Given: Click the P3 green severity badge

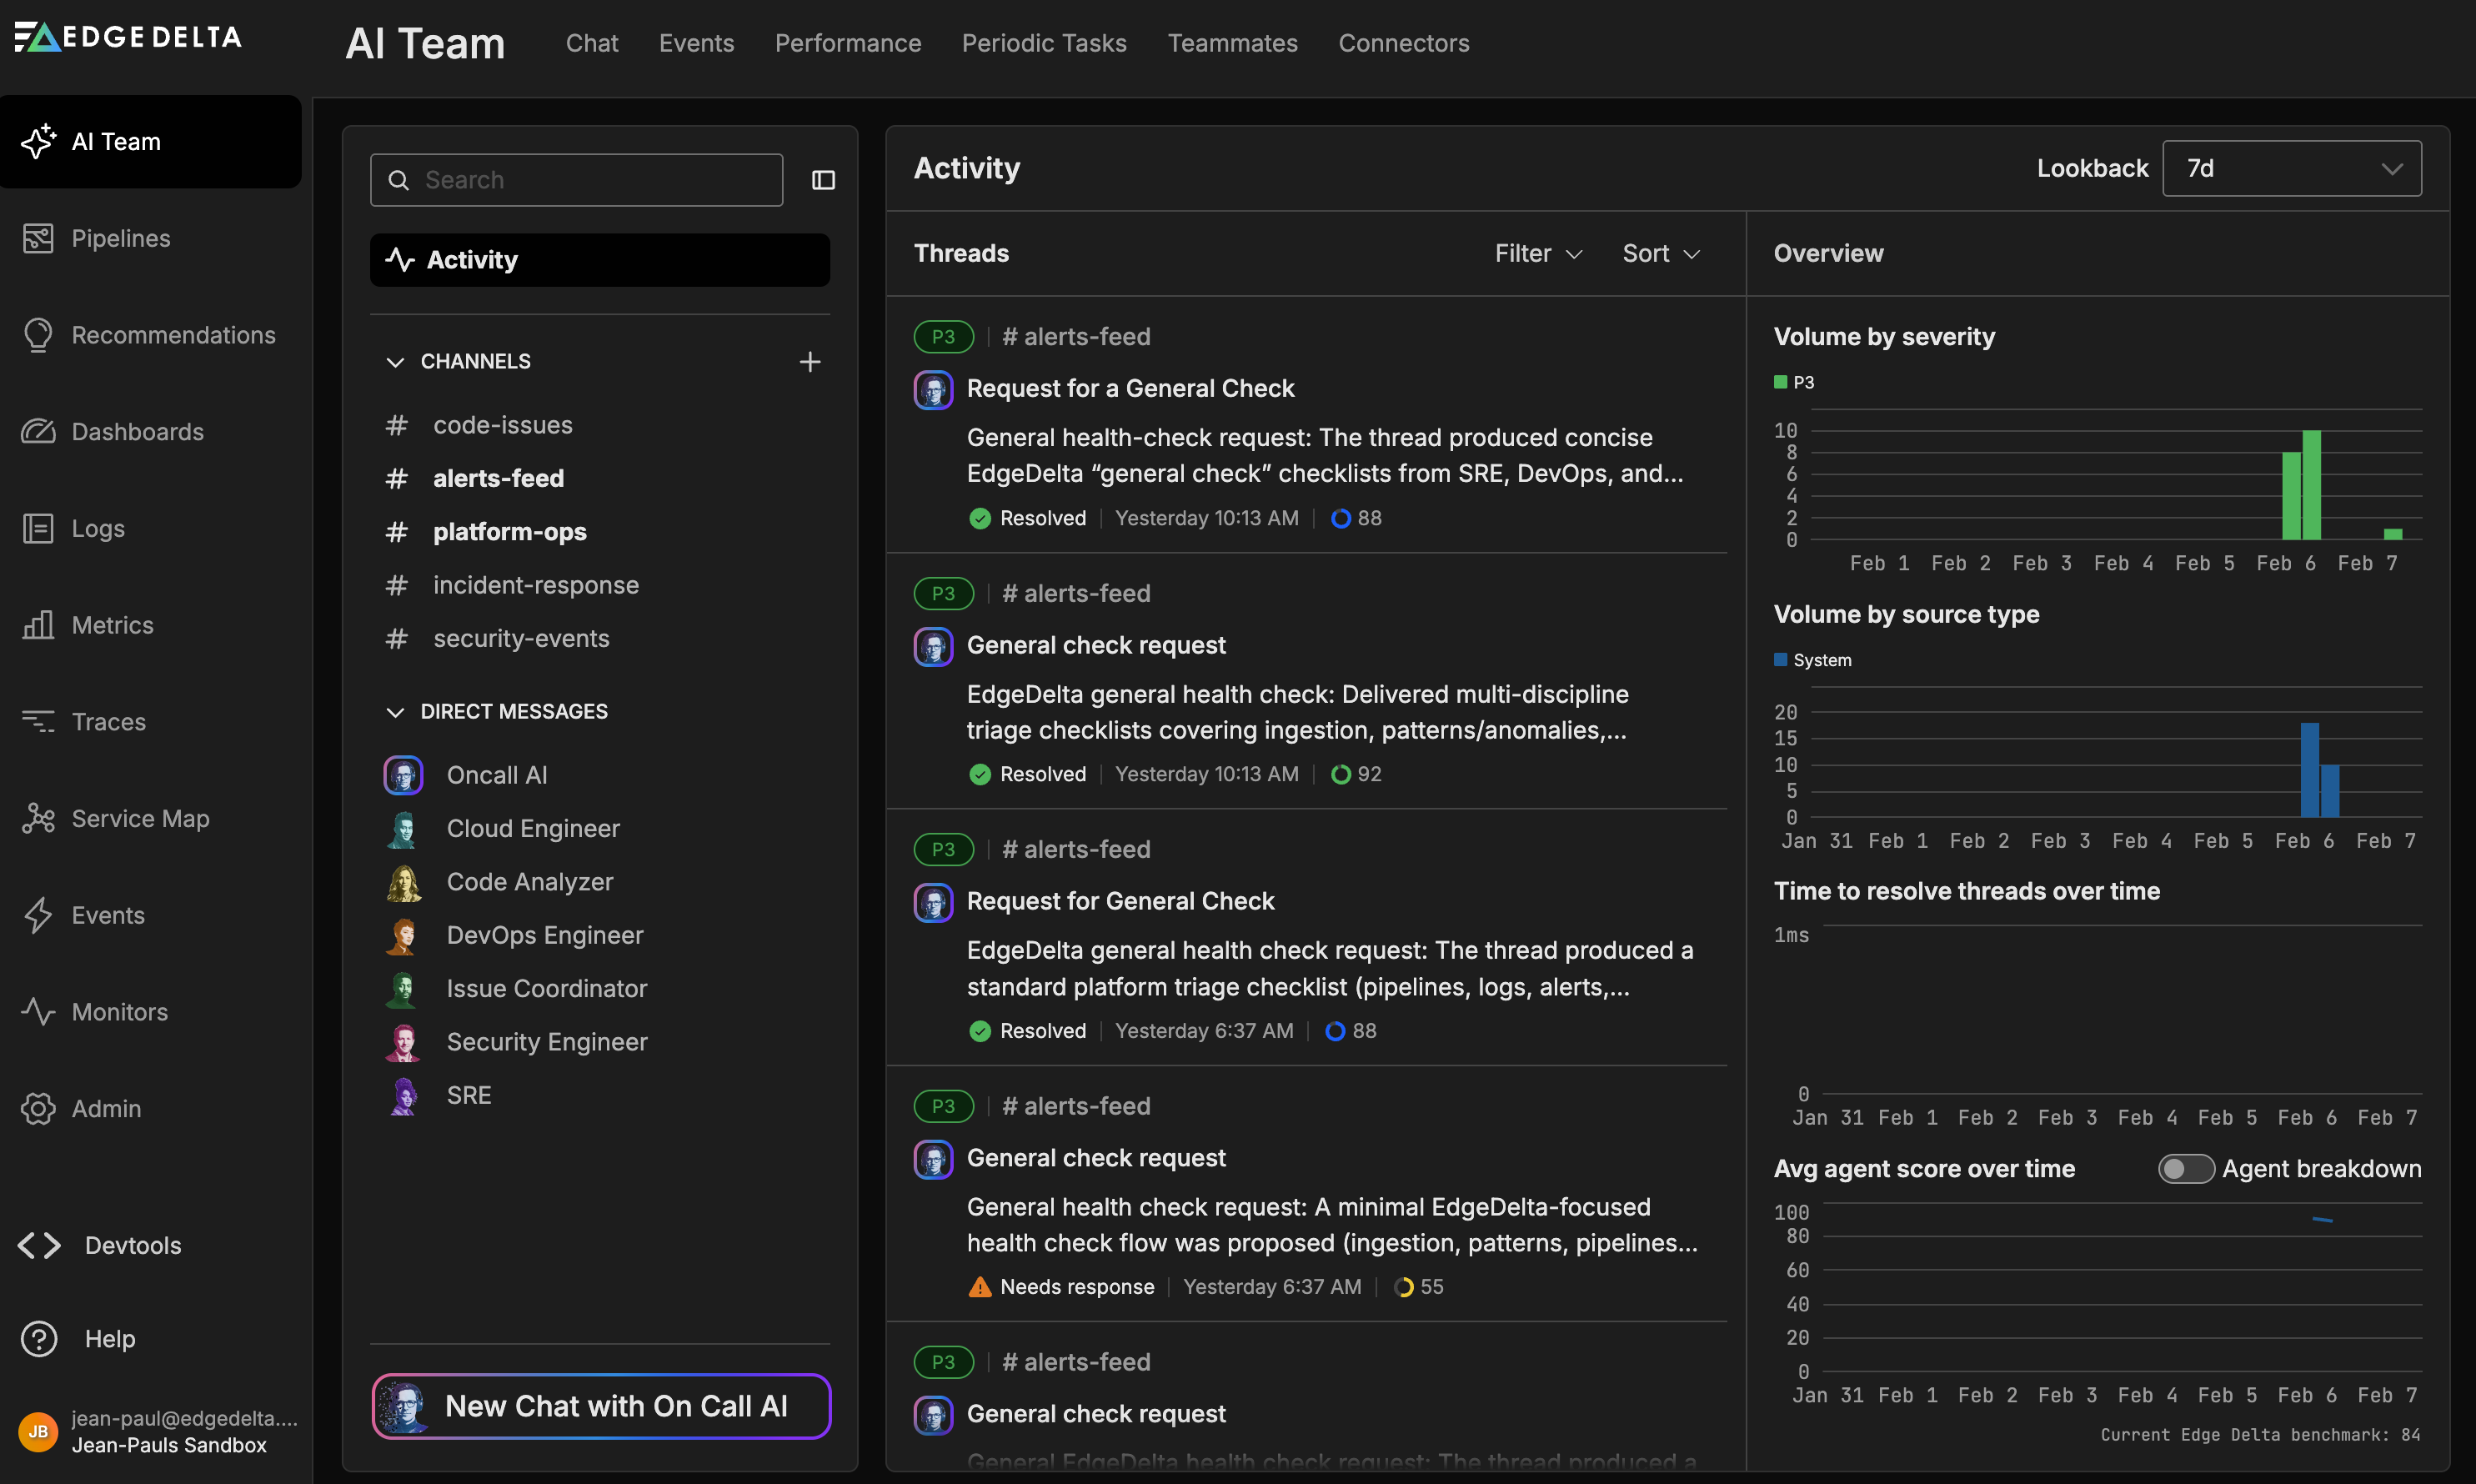Looking at the screenshot, I should click(x=943, y=336).
